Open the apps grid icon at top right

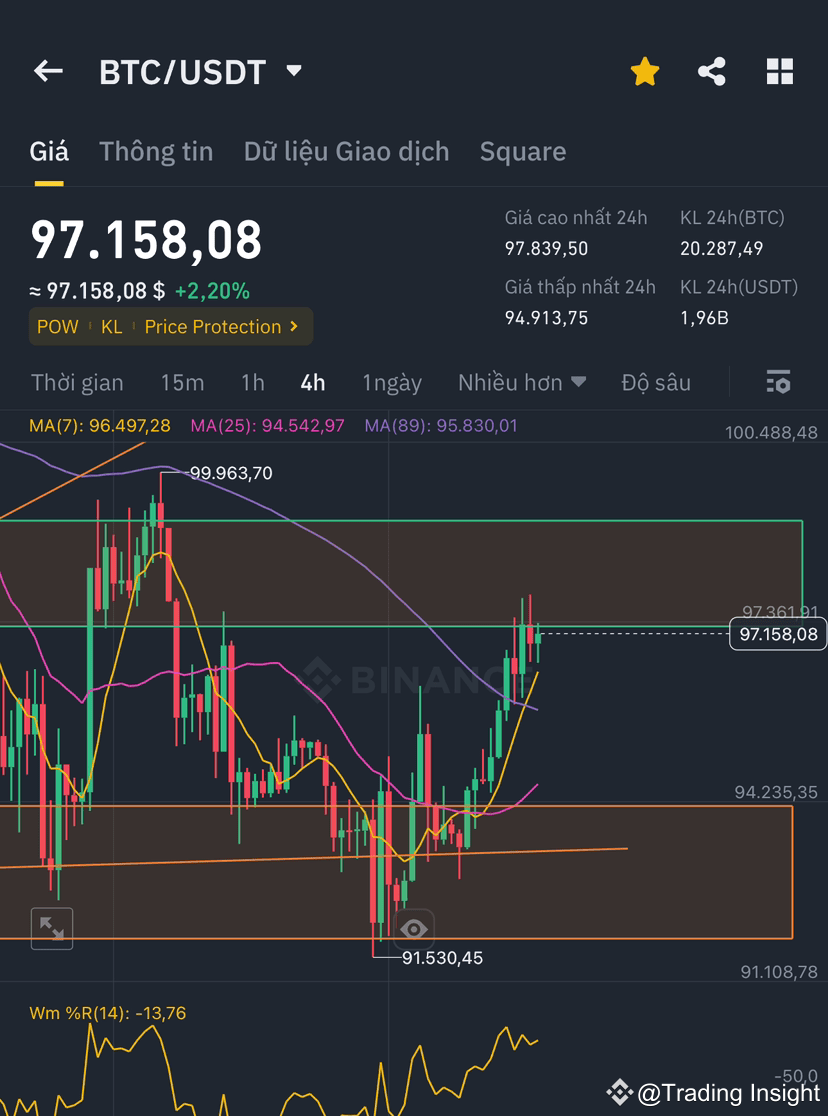click(779, 70)
